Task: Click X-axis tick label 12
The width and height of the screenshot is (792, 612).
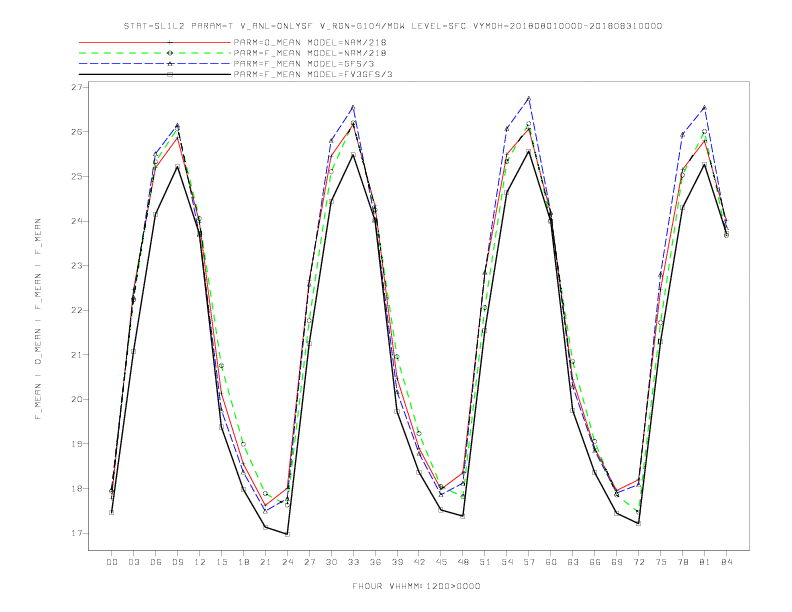Action: pyautogui.click(x=200, y=562)
